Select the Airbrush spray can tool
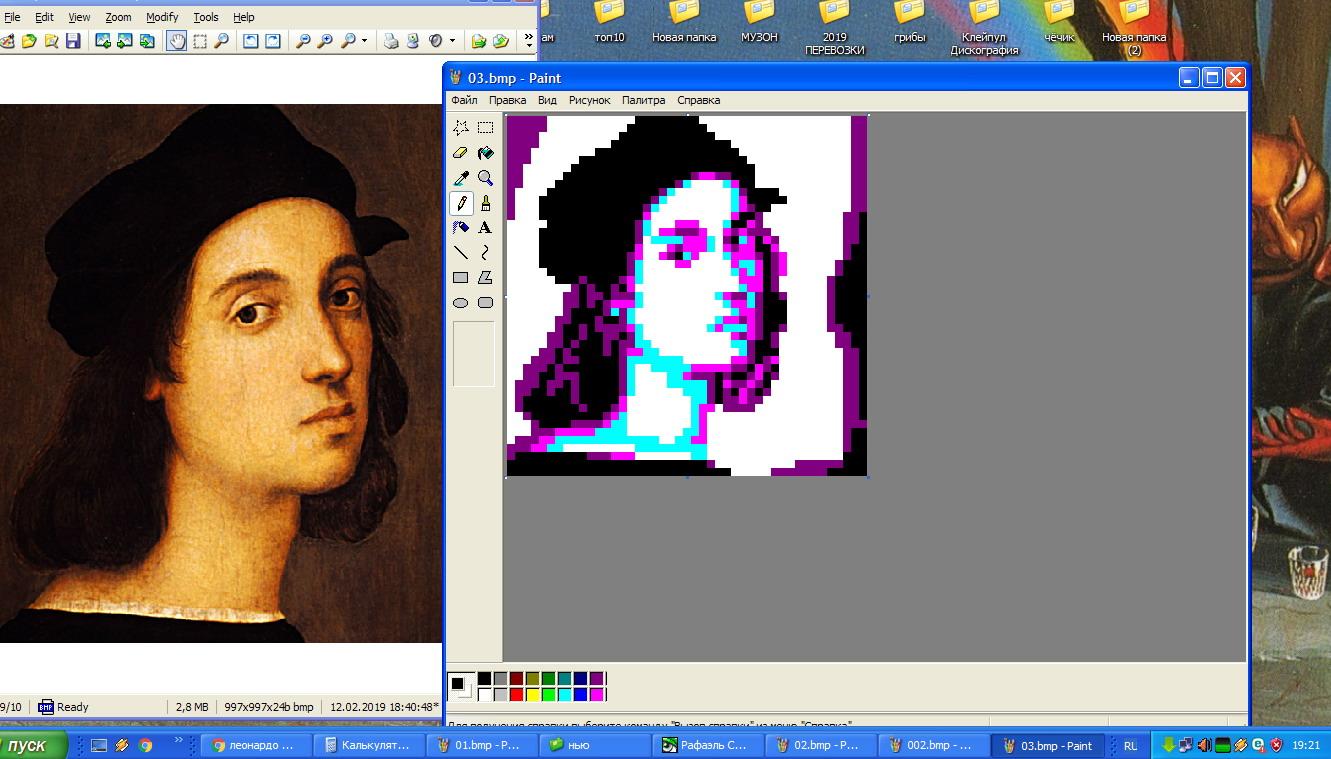The image size is (1331, 759). [x=460, y=228]
